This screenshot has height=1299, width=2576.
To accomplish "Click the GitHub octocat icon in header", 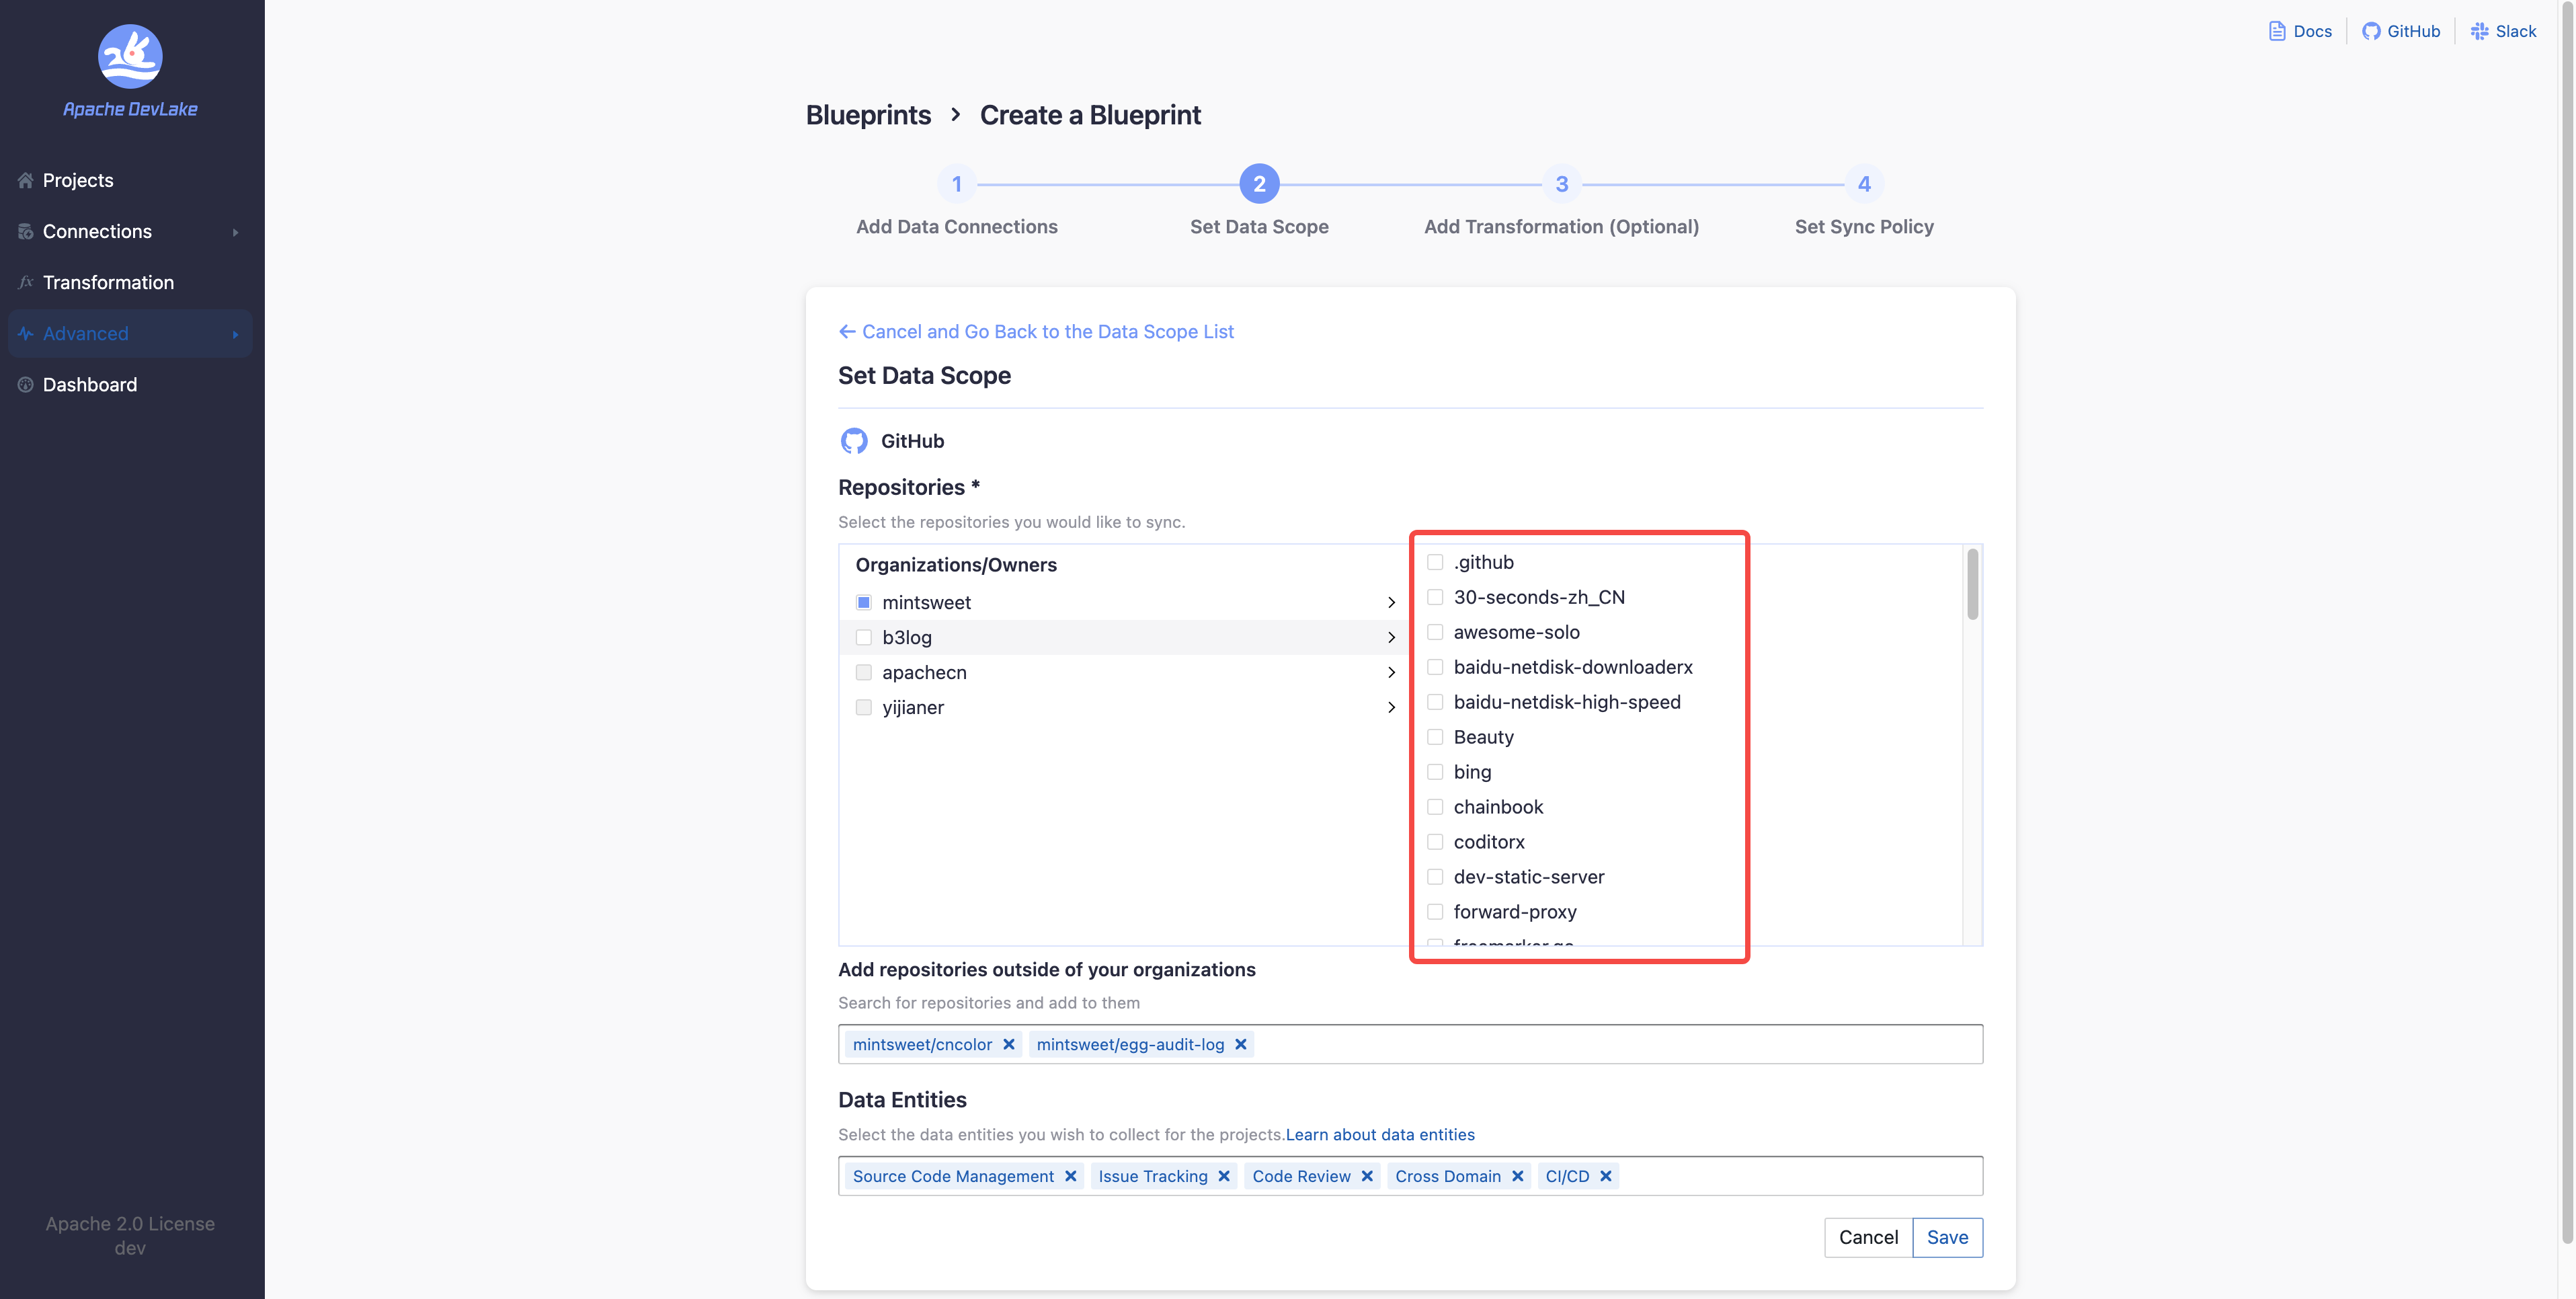I will (x=2371, y=31).
